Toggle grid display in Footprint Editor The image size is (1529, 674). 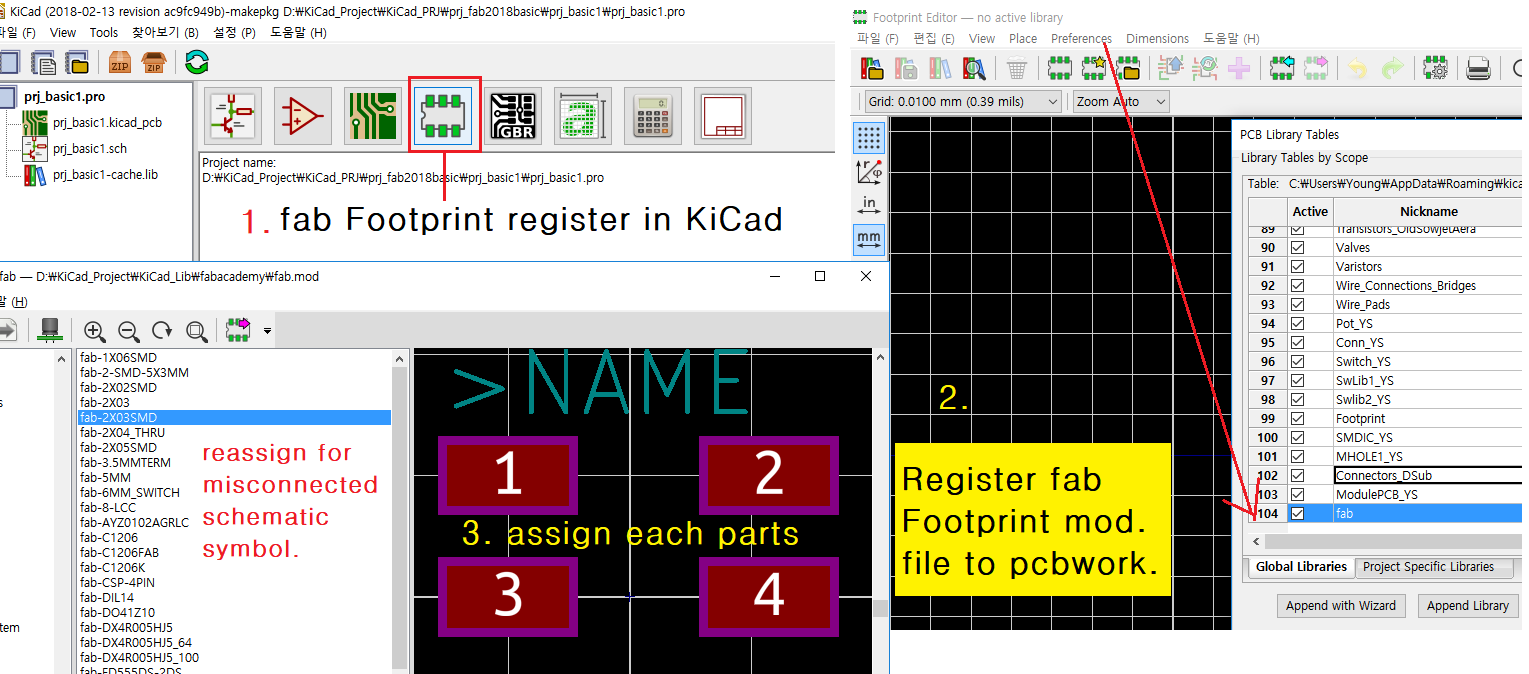point(869,137)
